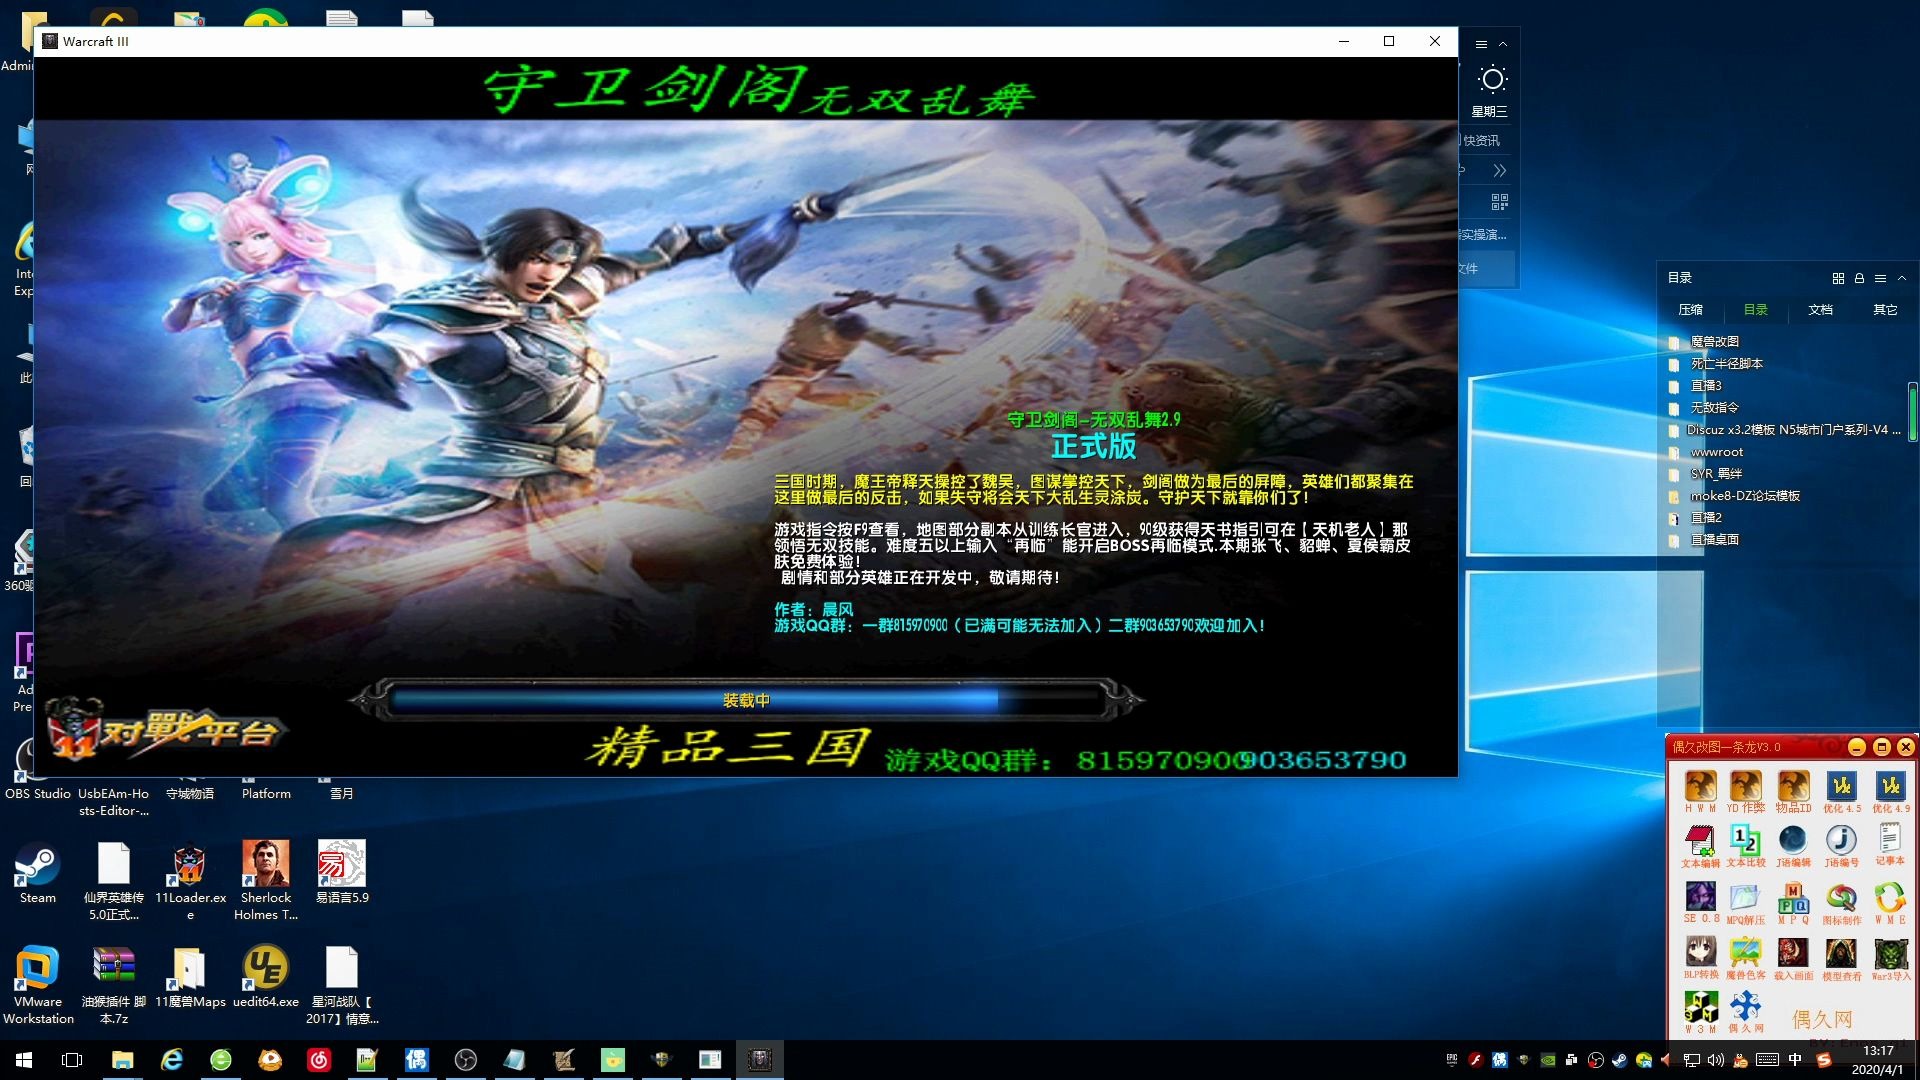Open the 文本比较 text compare tool
1920x1080 pixels.
pos(1746,846)
